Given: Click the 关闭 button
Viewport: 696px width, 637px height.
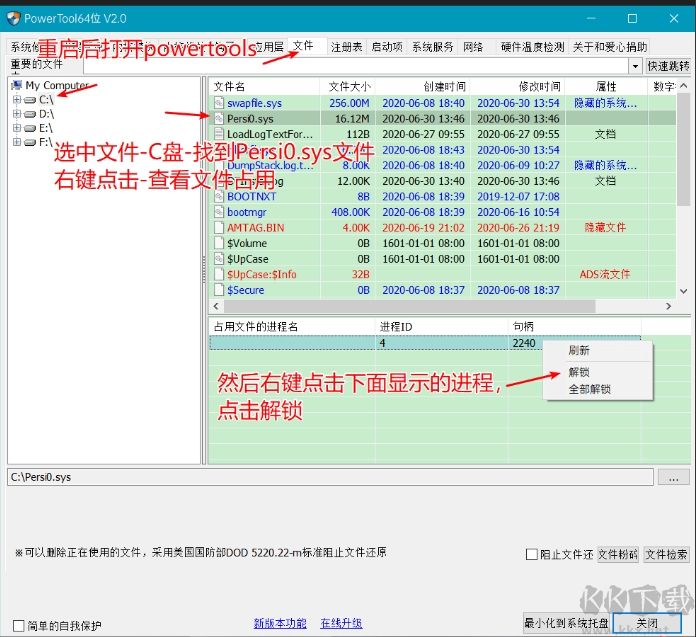Looking at the screenshot, I should [647, 623].
